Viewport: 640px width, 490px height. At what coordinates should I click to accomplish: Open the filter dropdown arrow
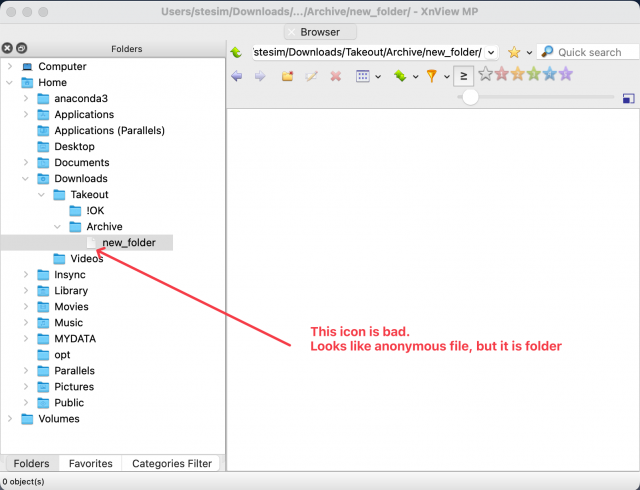(447, 76)
